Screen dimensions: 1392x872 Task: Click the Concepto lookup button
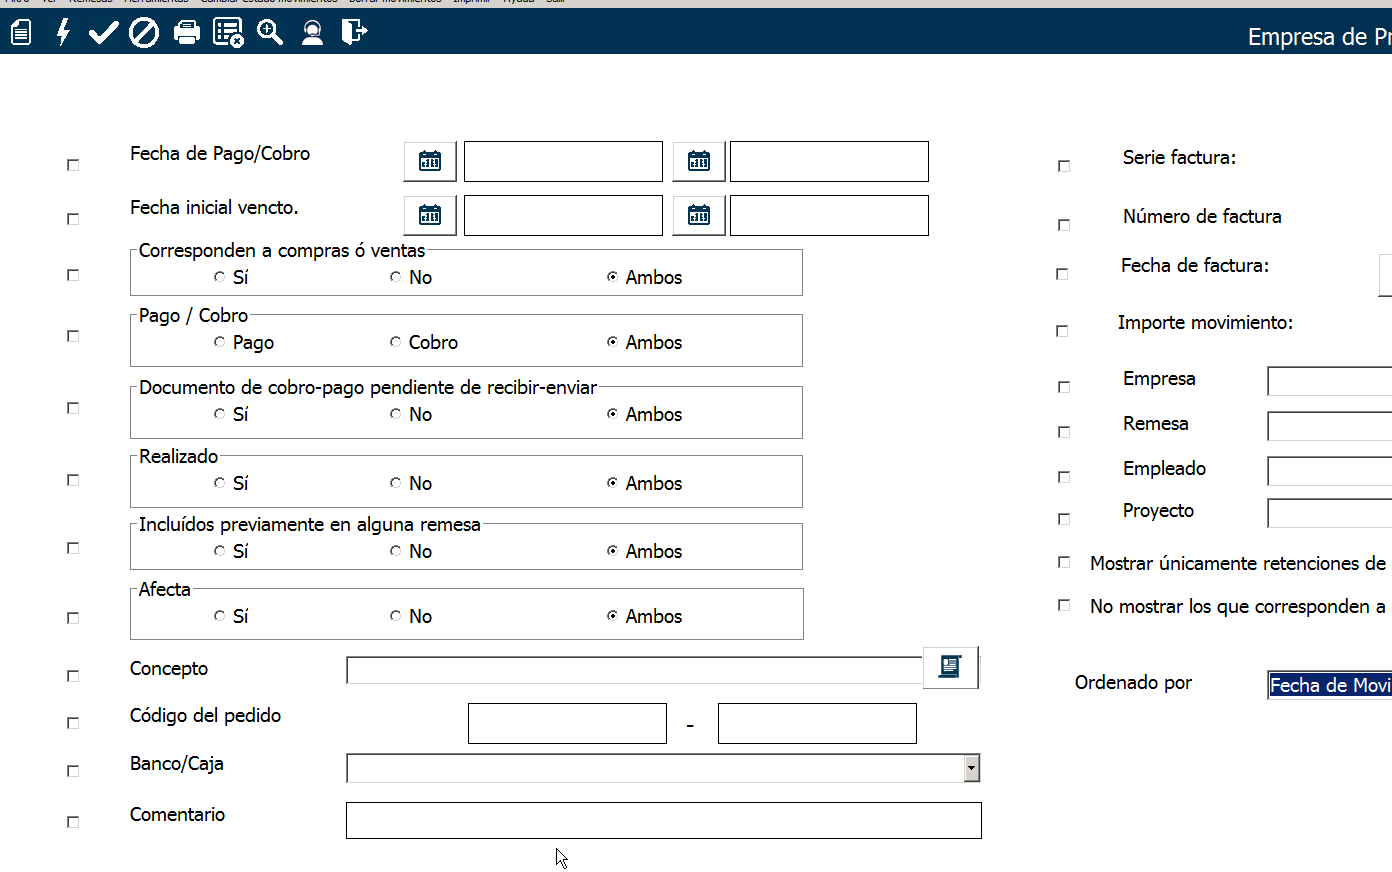(950, 667)
